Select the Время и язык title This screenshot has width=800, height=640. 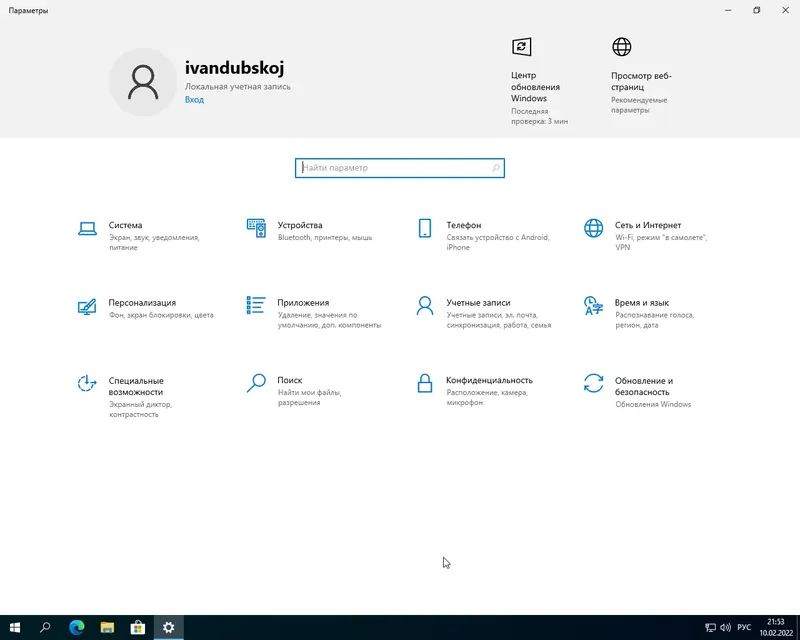point(641,303)
